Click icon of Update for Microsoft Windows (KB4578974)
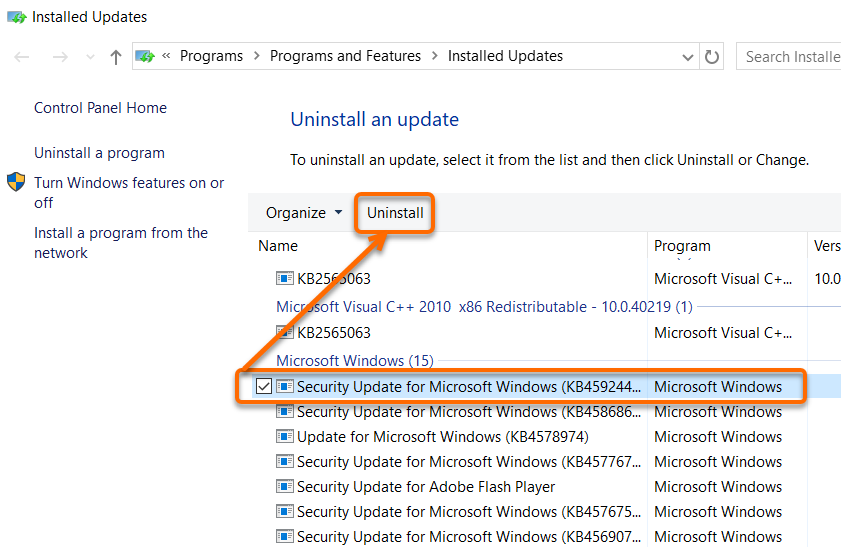 tap(285, 437)
